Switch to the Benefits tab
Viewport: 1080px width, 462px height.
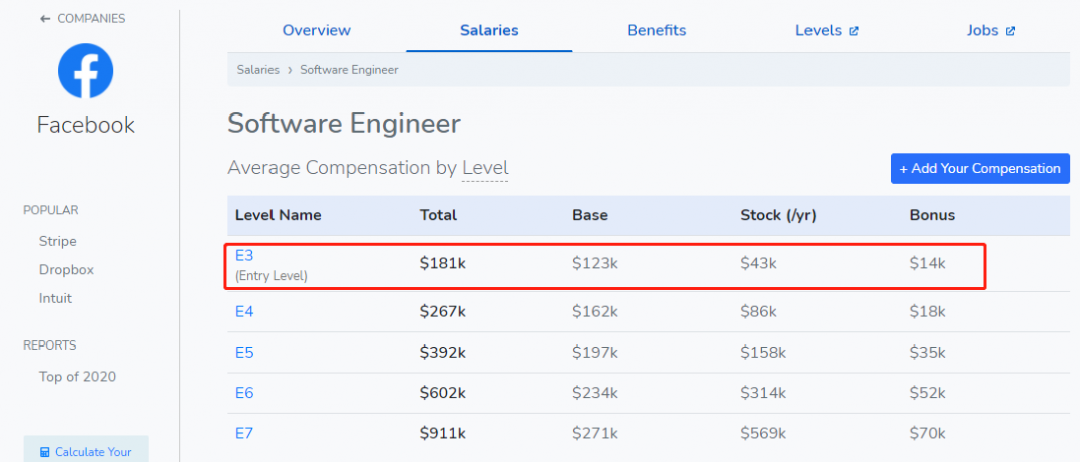(656, 30)
